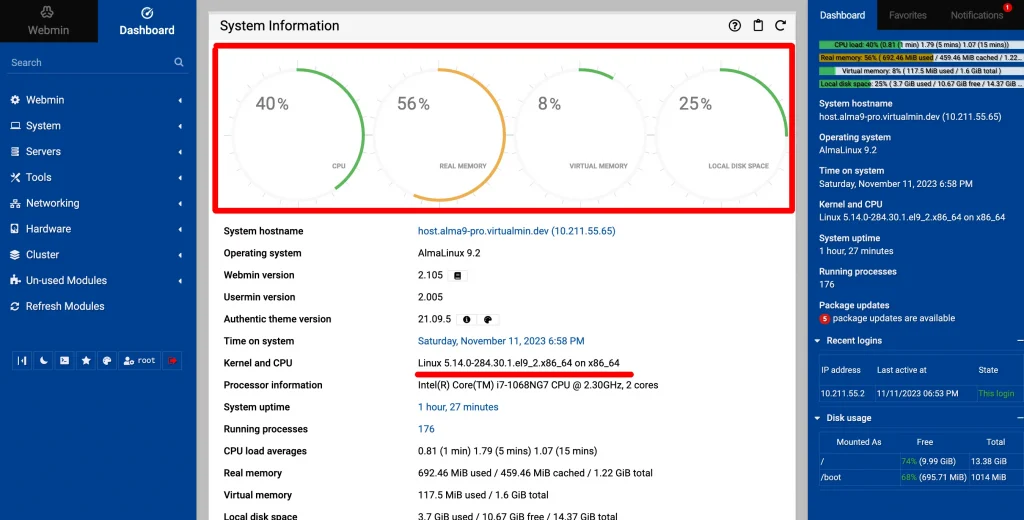
Task: Click 'package updates are available' in right panel
Action: [893, 318]
